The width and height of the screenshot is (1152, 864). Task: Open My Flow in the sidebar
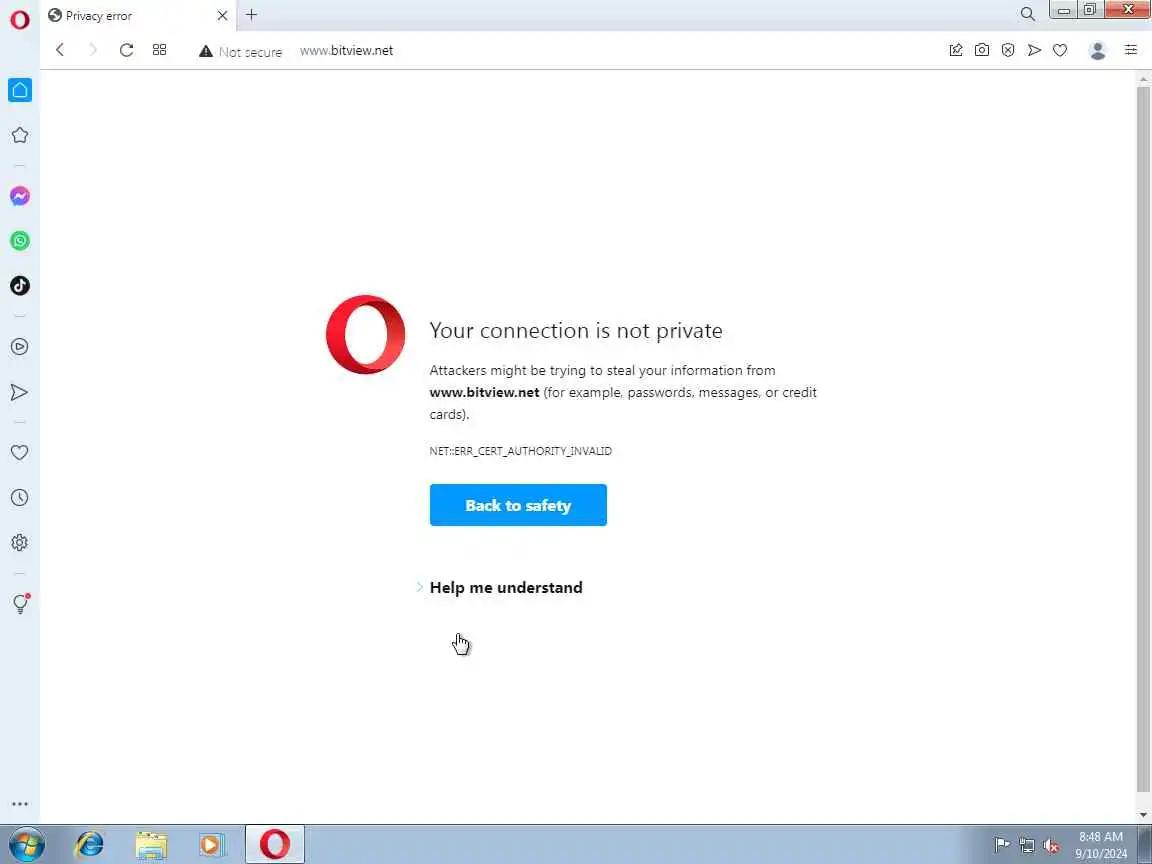click(x=20, y=392)
